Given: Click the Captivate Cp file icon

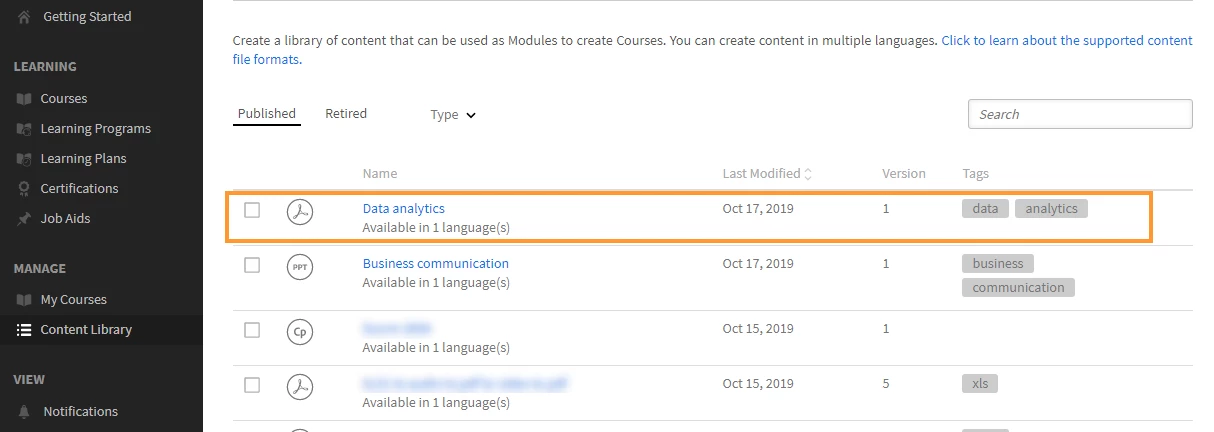Looking at the screenshot, I should click(300, 331).
